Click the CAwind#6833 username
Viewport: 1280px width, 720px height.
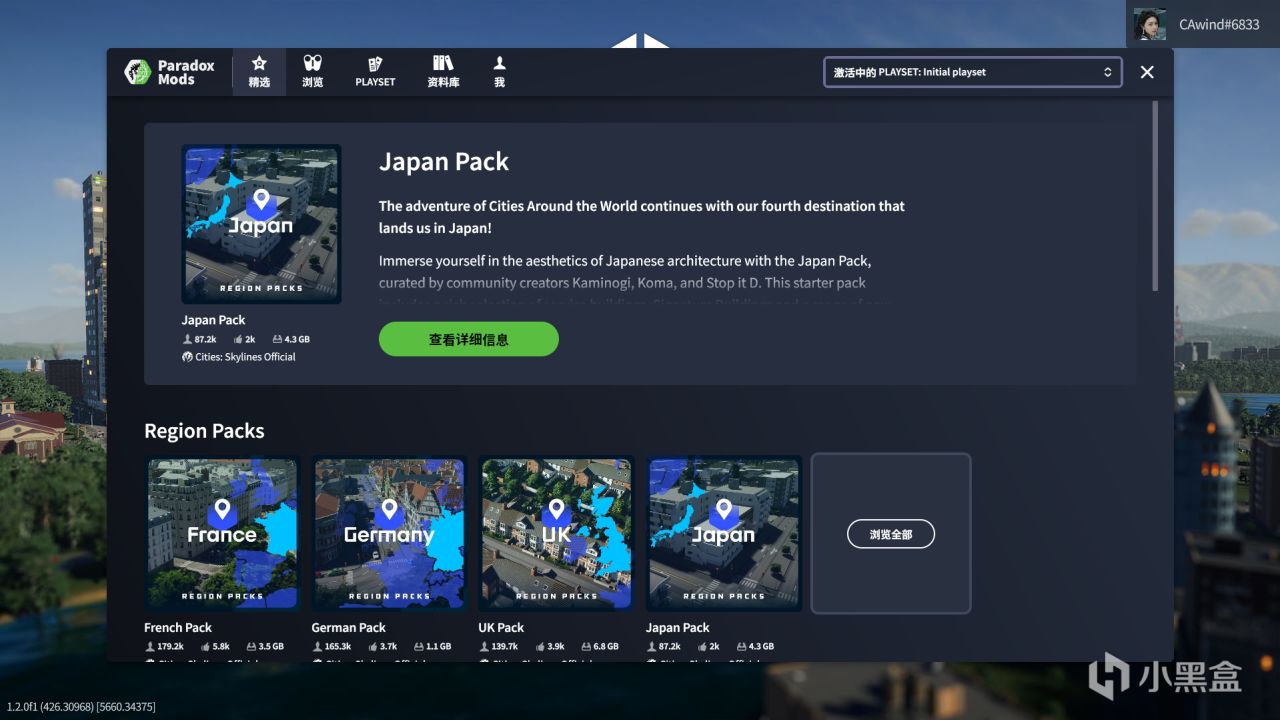point(1219,24)
